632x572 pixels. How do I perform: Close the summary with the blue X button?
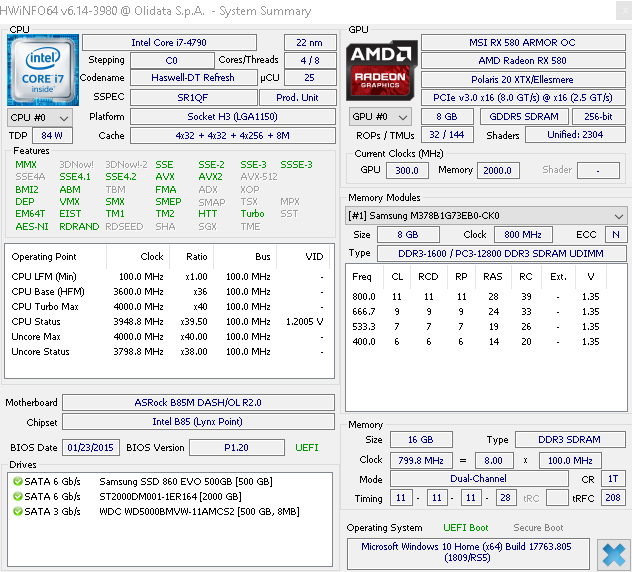pos(613,554)
